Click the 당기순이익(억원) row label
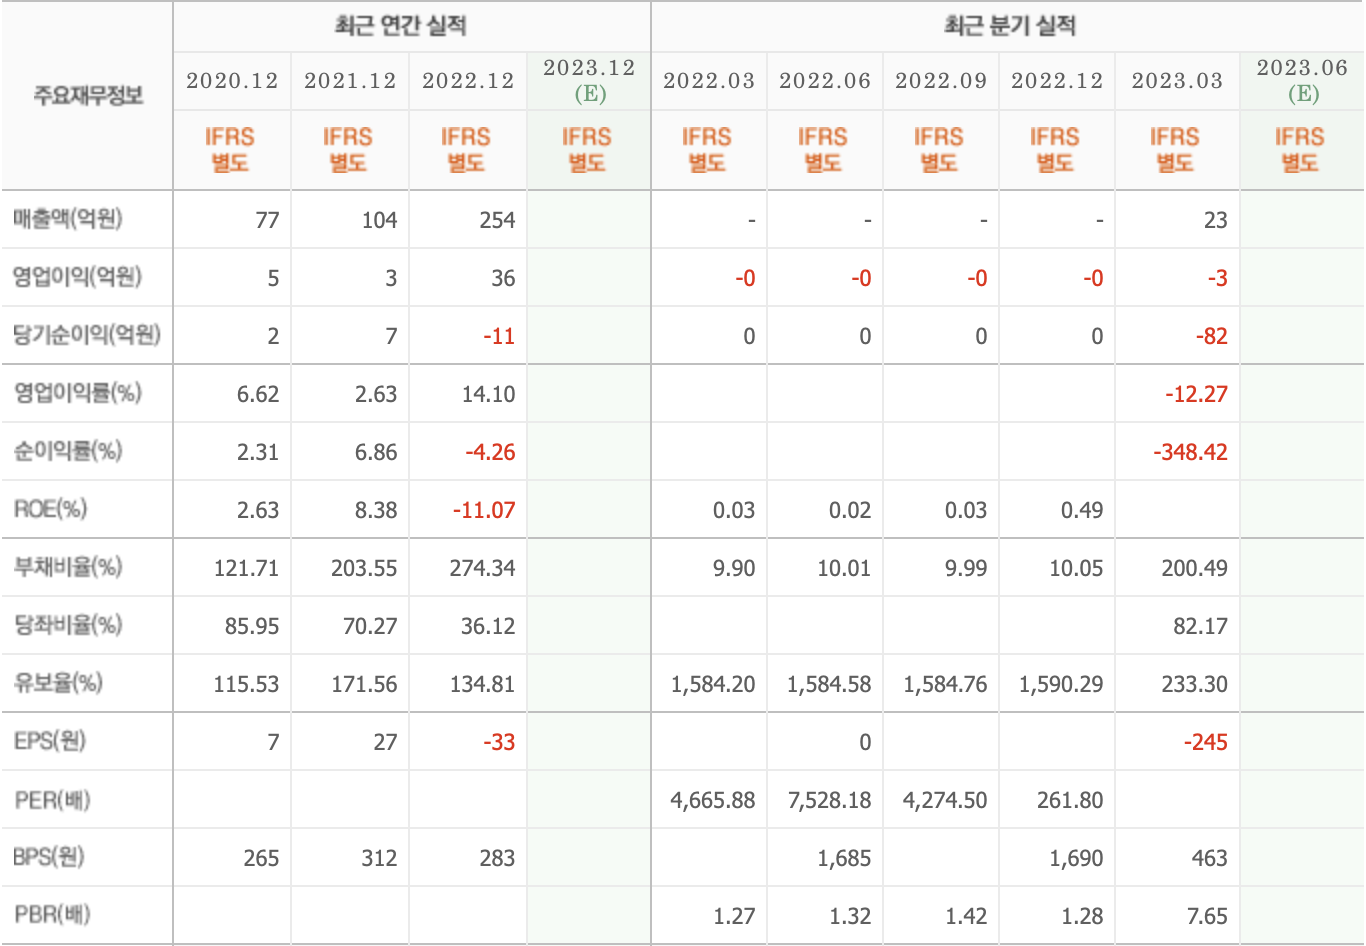Screen dimensions: 1366x946 click(x=86, y=335)
